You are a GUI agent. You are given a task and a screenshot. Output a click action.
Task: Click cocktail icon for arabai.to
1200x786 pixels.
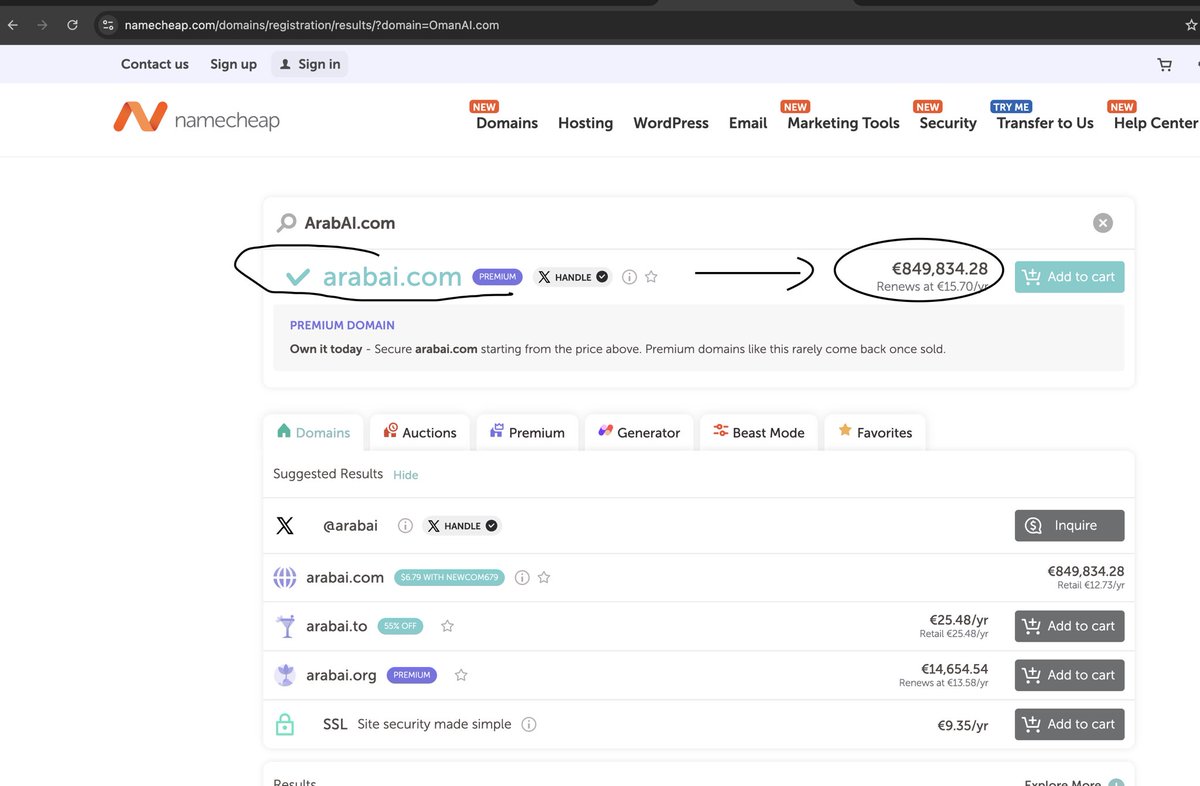(x=286, y=626)
